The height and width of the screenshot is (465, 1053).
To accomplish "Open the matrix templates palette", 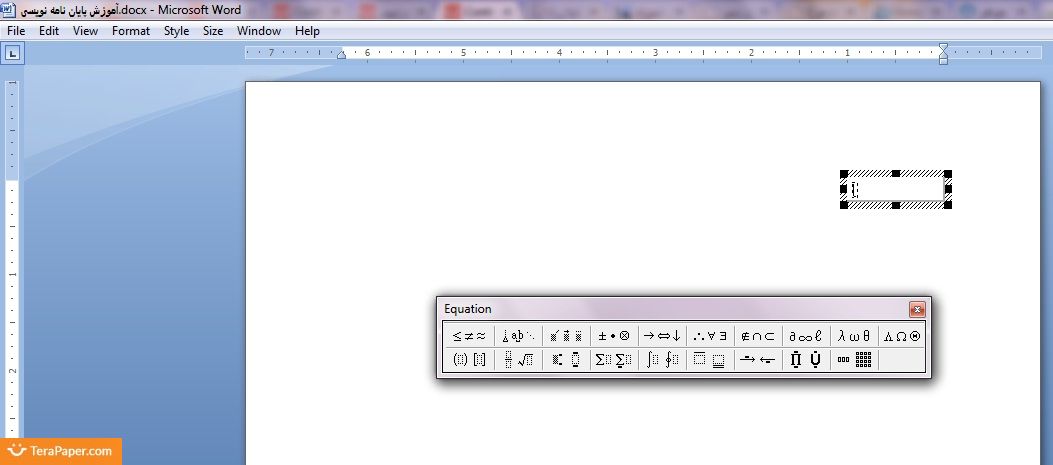I will pos(854,360).
